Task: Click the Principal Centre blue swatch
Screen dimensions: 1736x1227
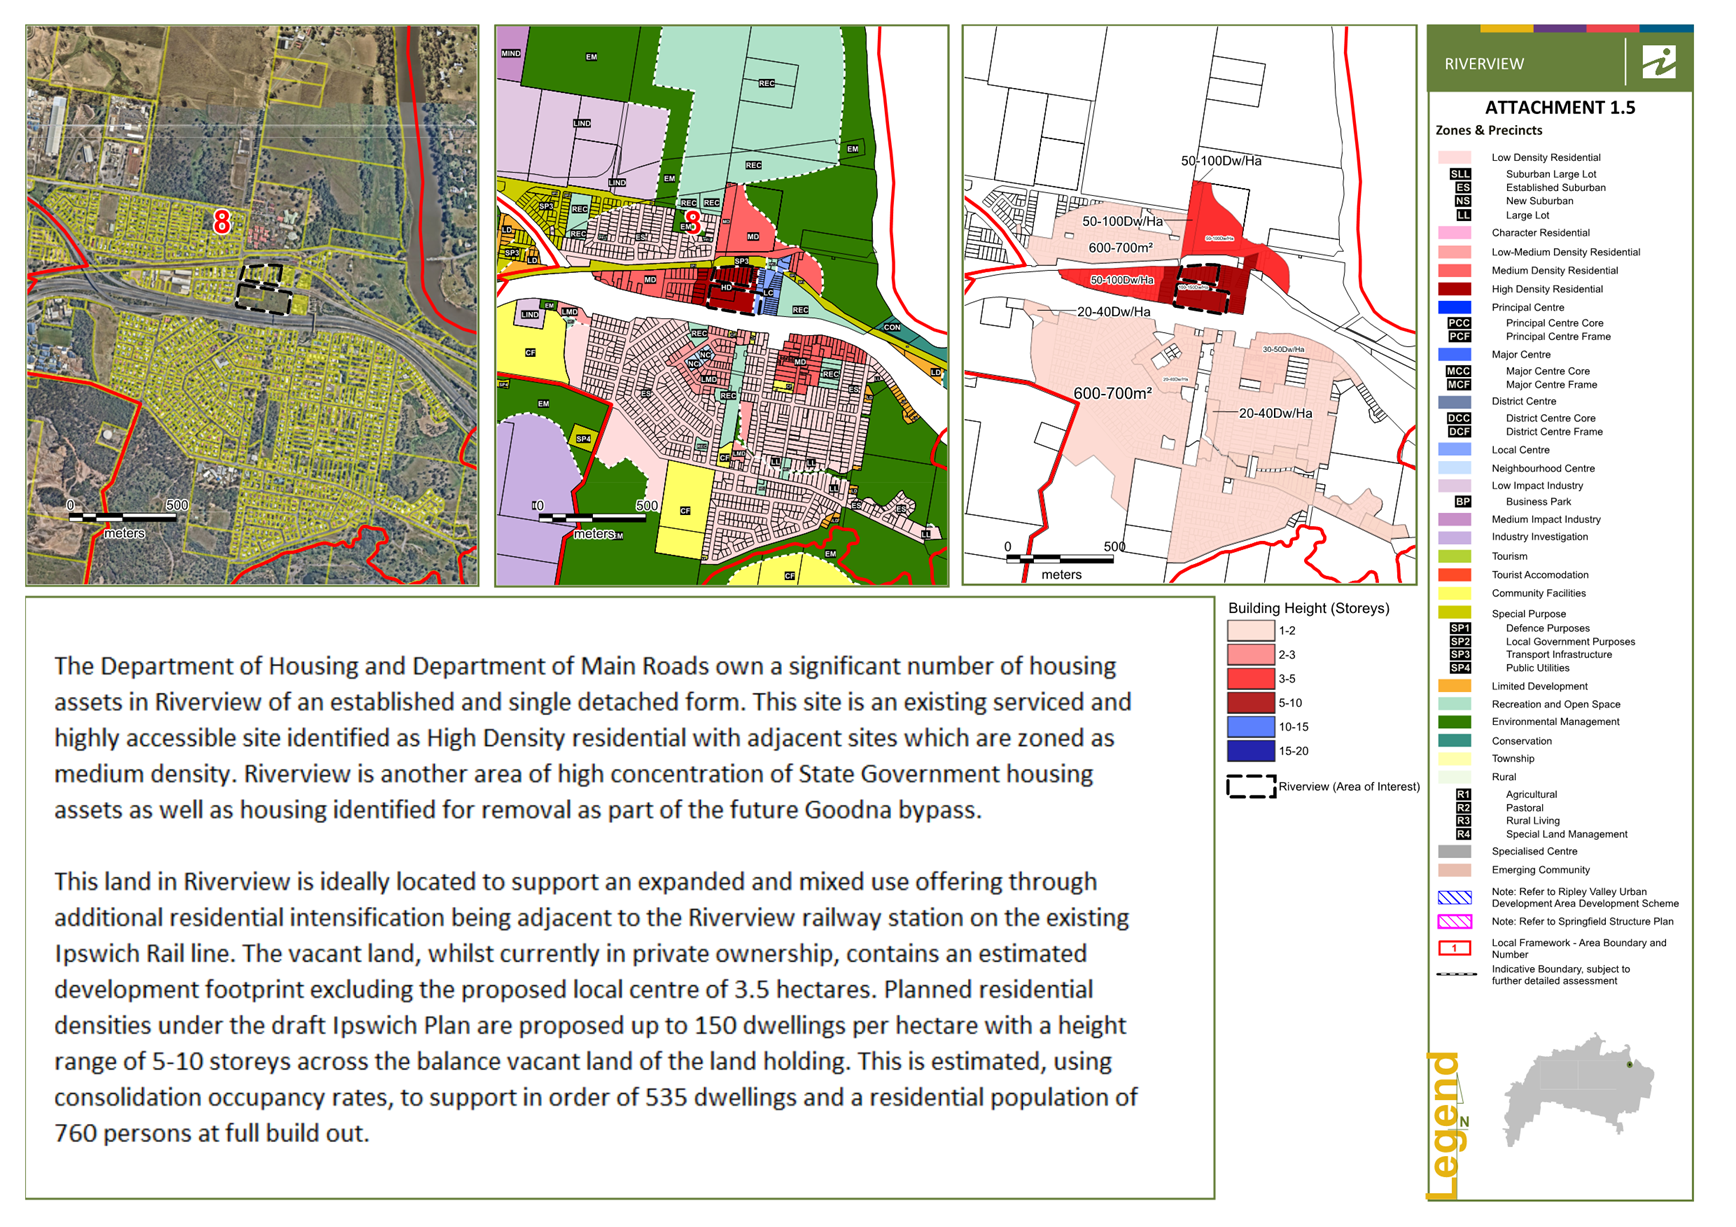Action: click(x=1455, y=308)
